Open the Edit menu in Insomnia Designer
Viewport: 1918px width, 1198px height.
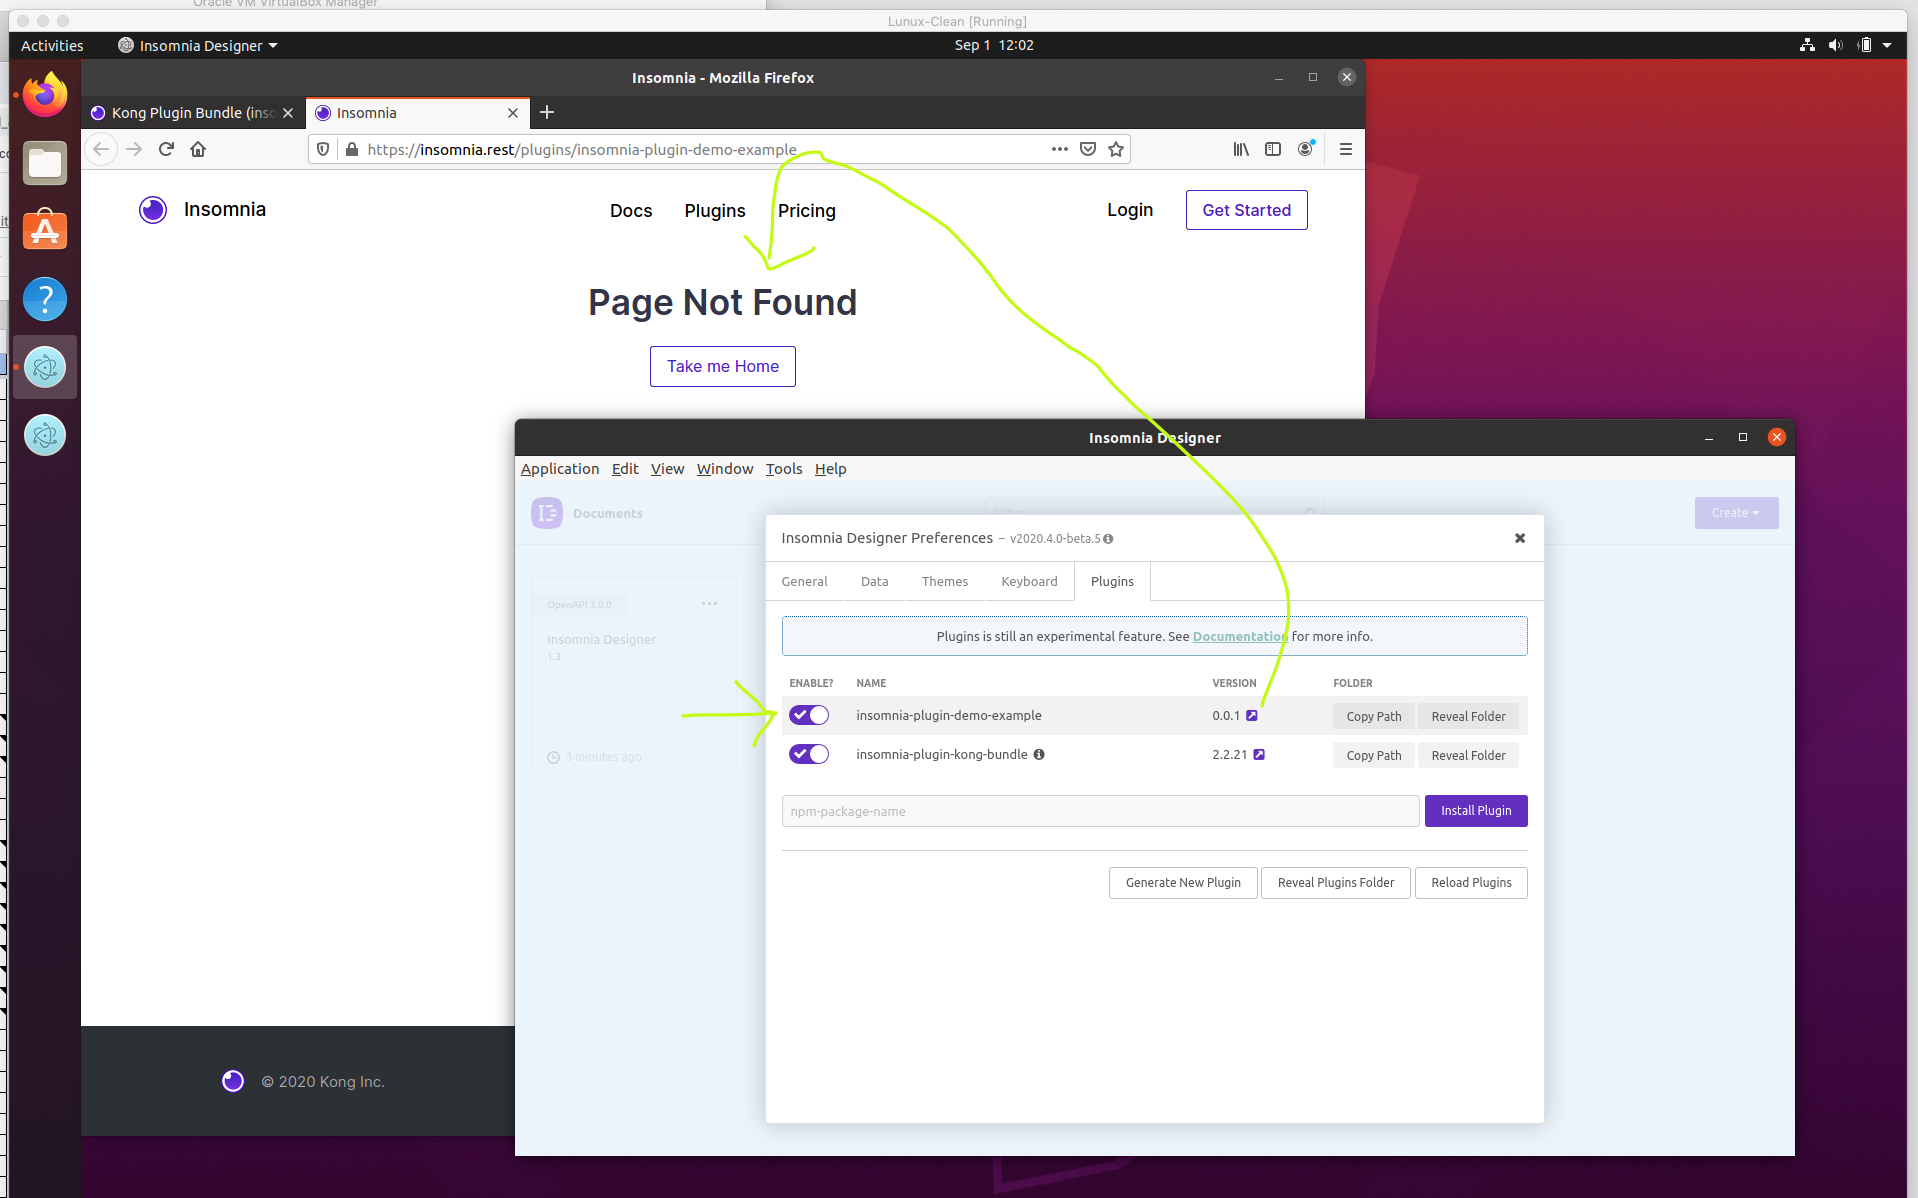tap(625, 469)
